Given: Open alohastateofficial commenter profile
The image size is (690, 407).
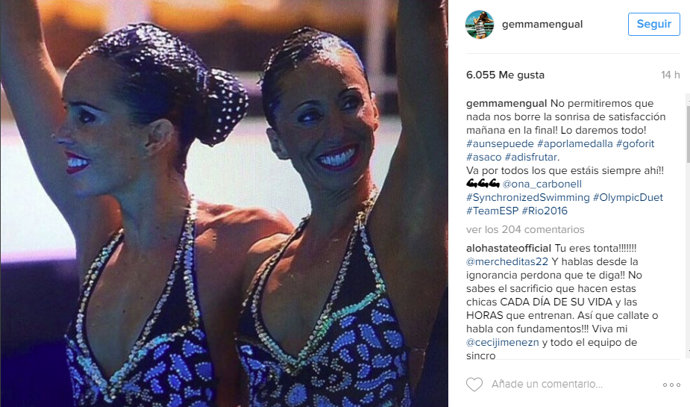Looking at the screenshot, I should tap(508, 248).
